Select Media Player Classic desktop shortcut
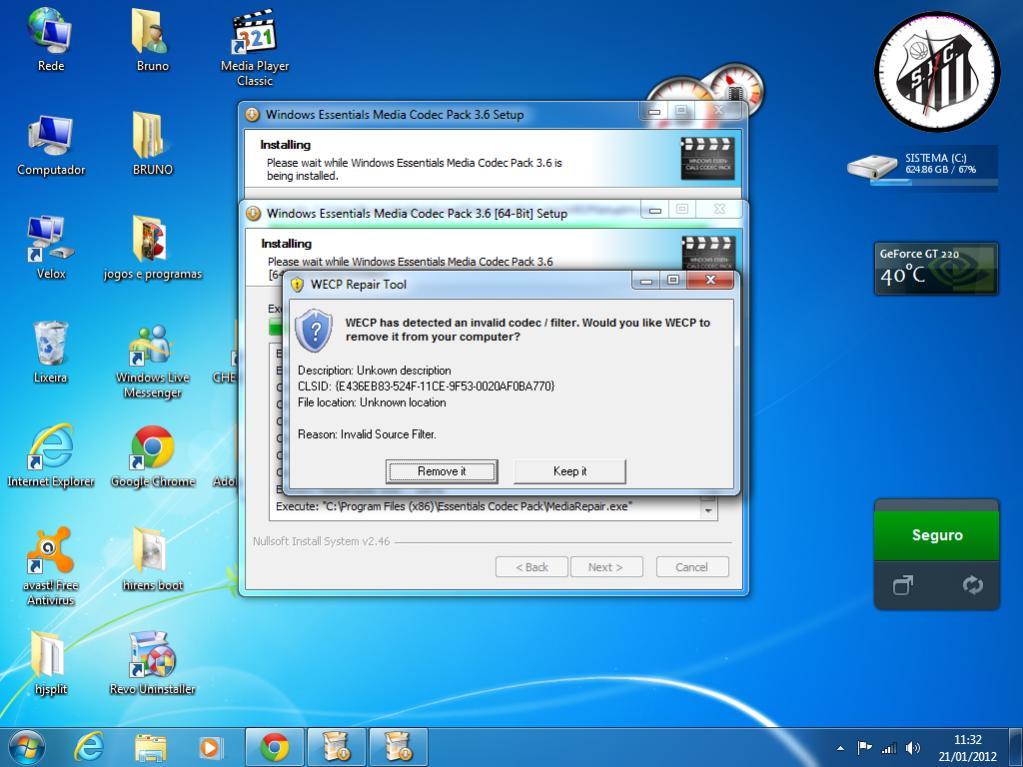Screen dimensions: 1023x767 [x=254, y=48]
